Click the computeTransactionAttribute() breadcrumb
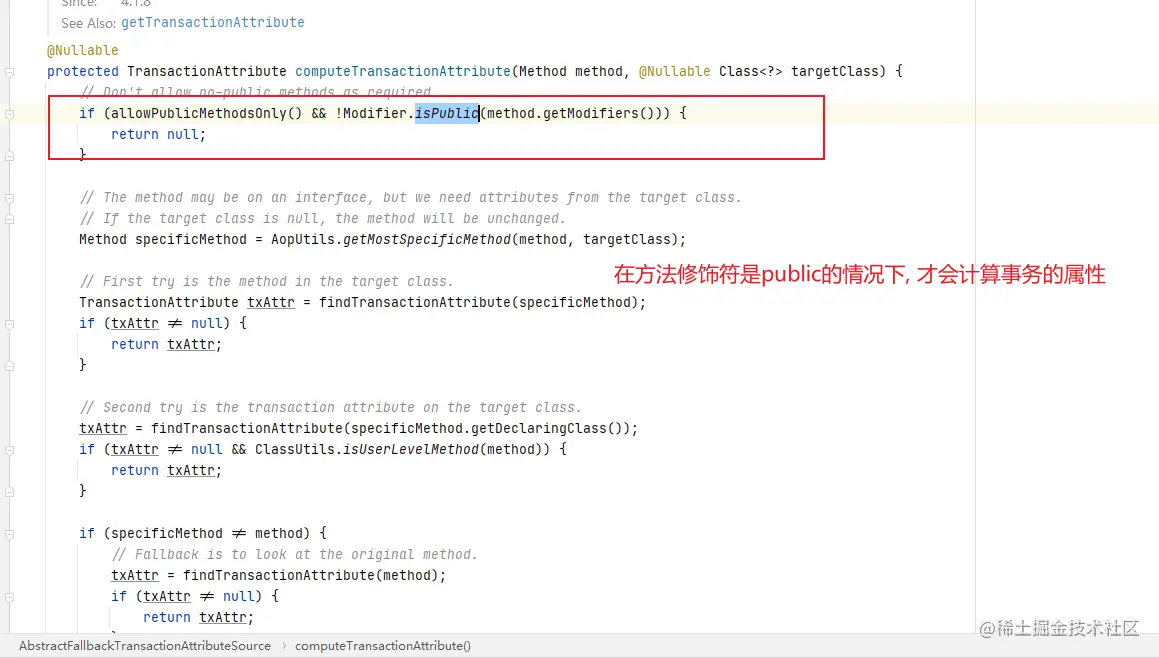 [x=383, y=645]
